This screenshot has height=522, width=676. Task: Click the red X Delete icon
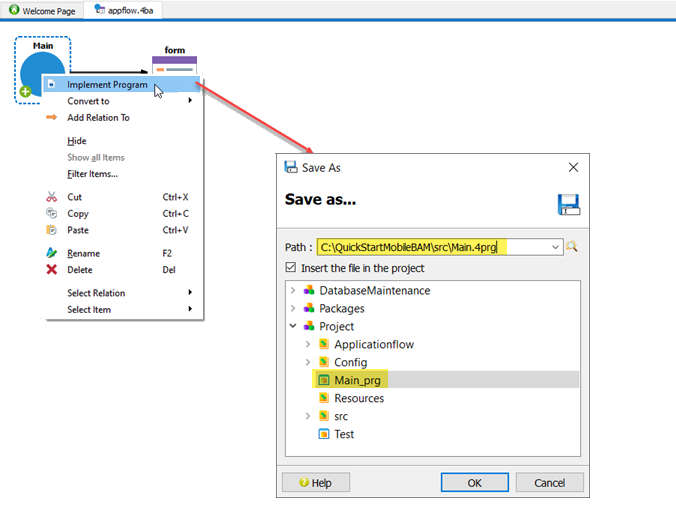point(51,269)
